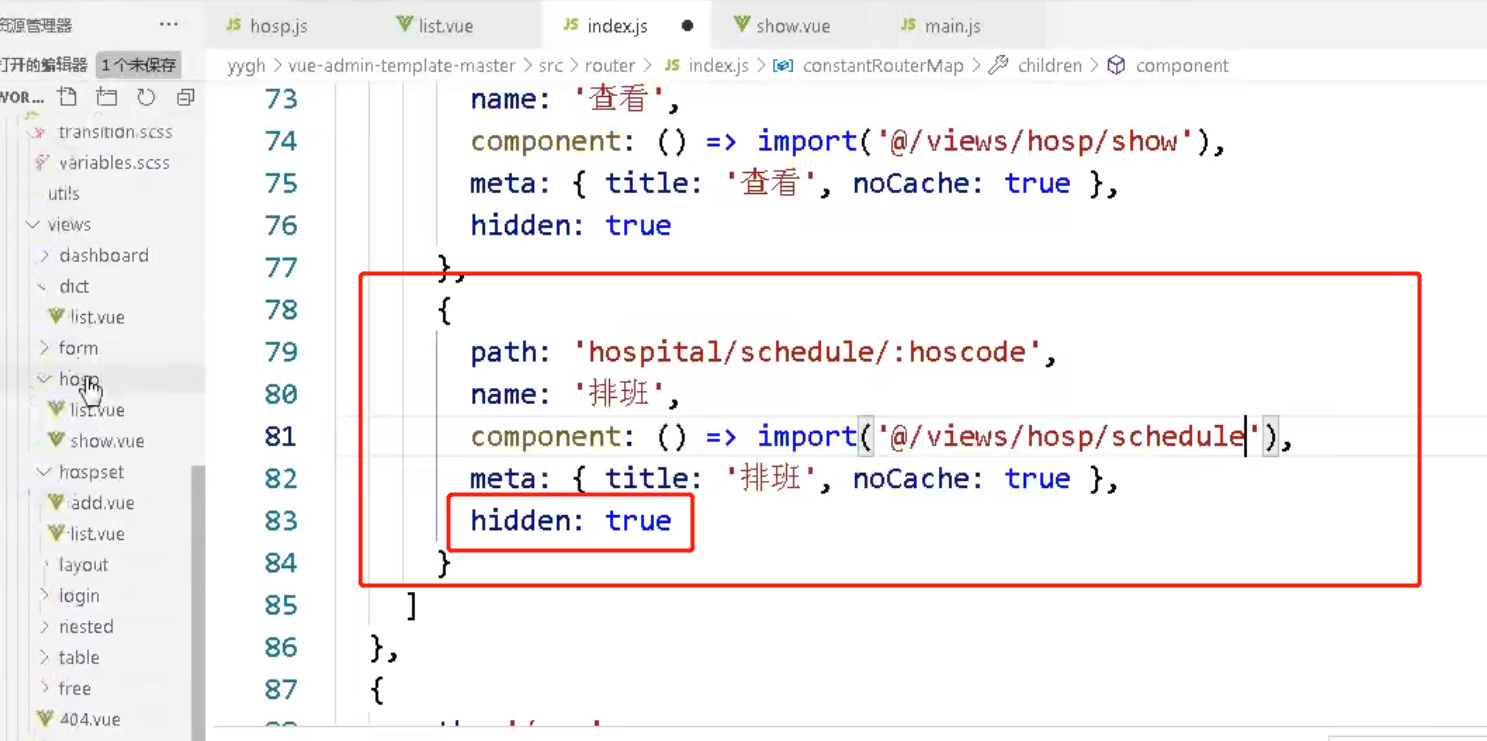Click the component breadcrumb label

[x=1182, y=66]
